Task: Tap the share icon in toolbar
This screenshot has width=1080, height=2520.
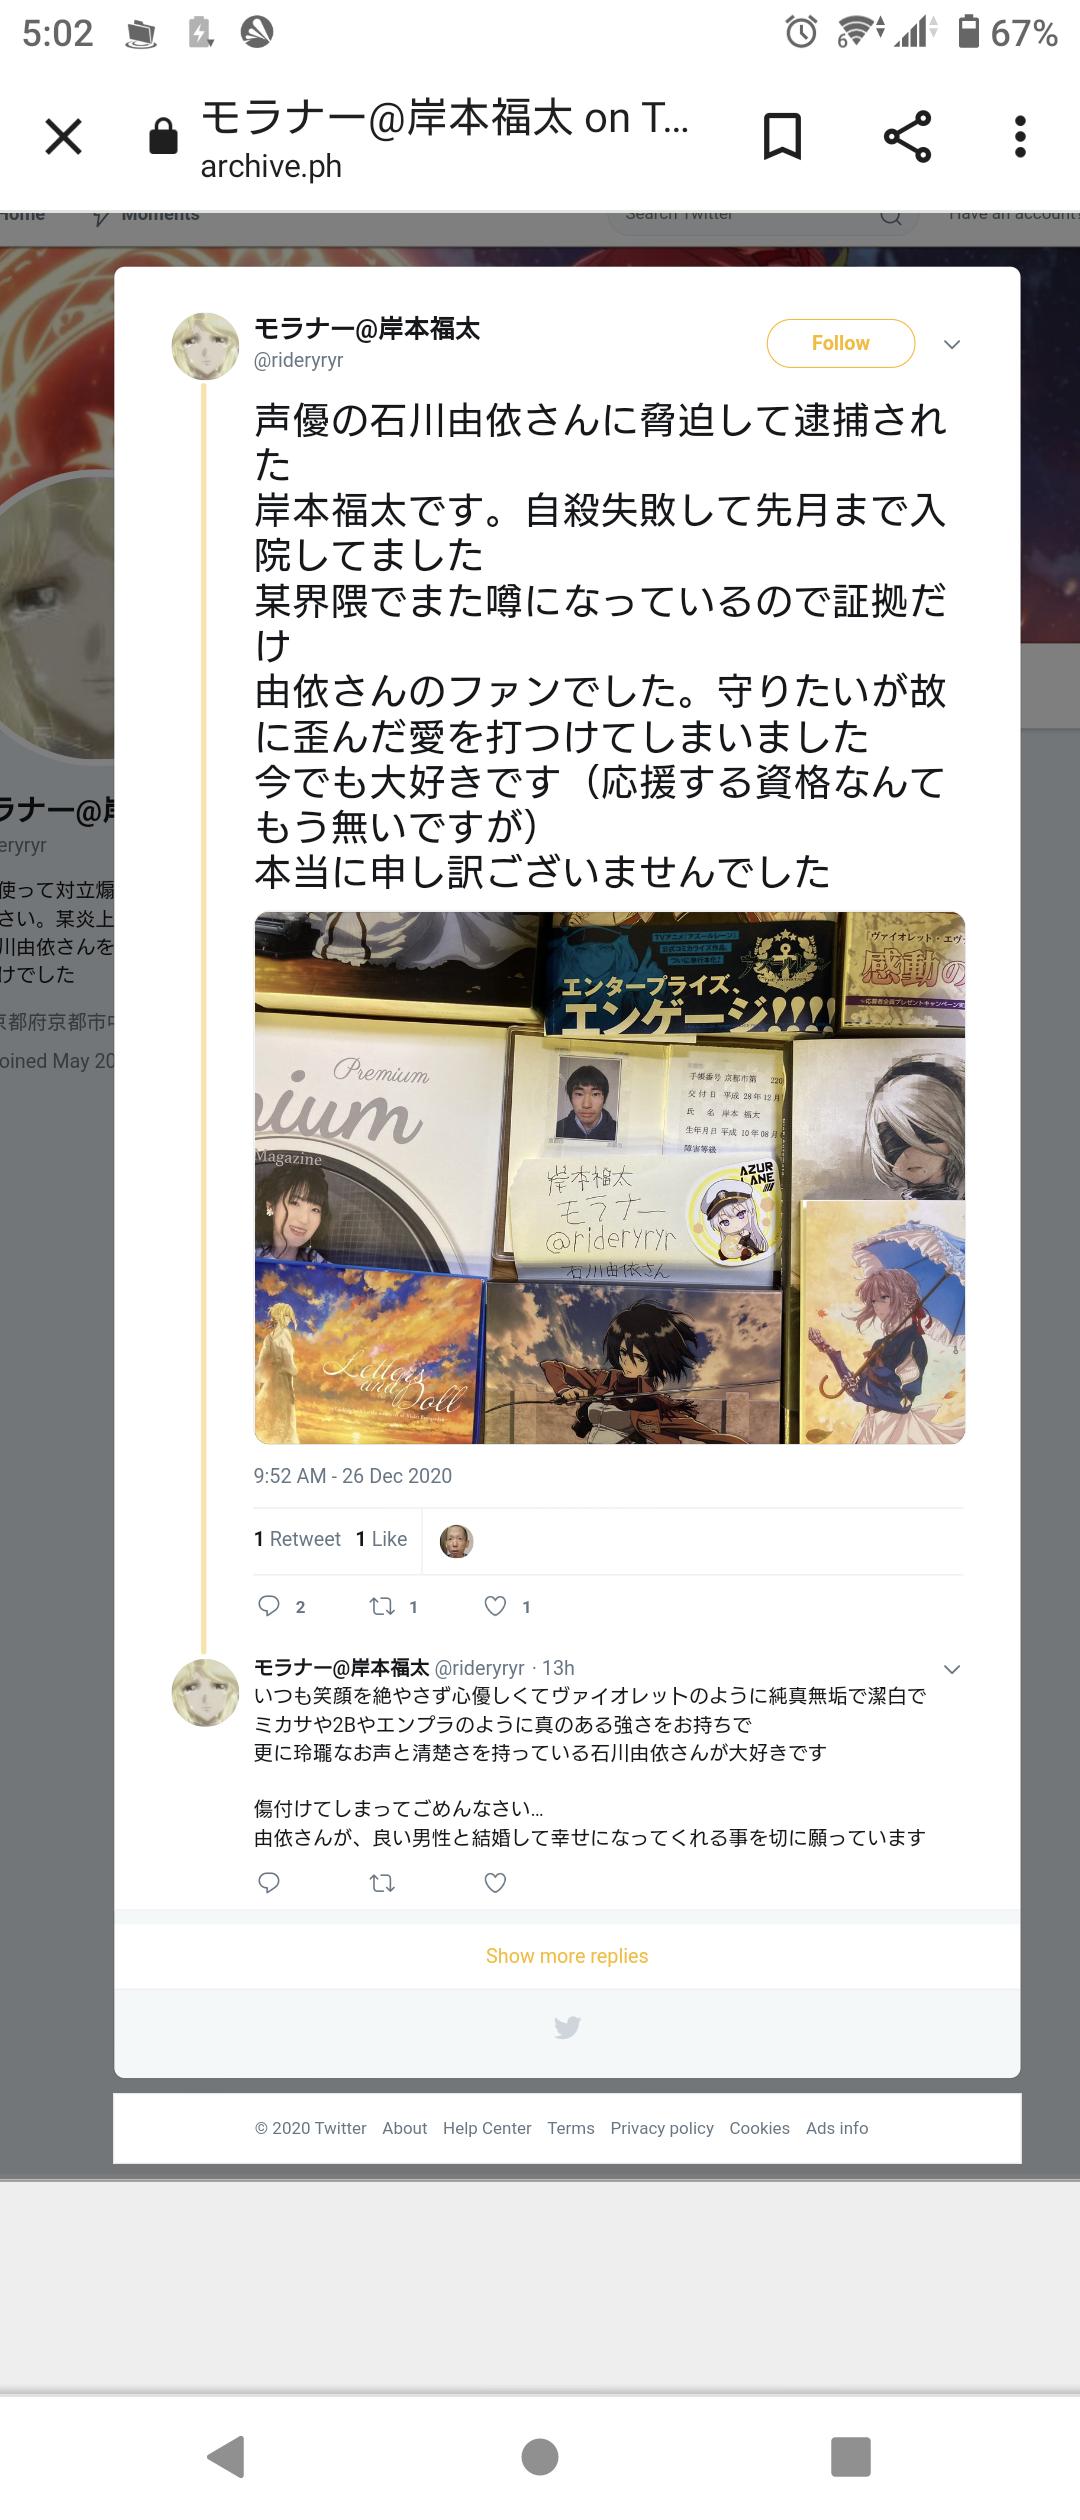Action: (907, 137)
